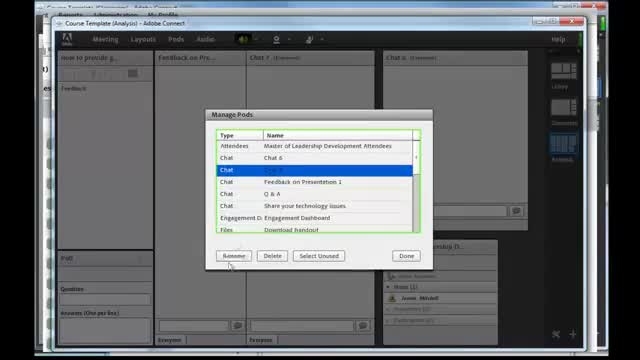Open the Pods menu
The width and height of the screenshot is (640, 360).
click(x=176, y=40)
